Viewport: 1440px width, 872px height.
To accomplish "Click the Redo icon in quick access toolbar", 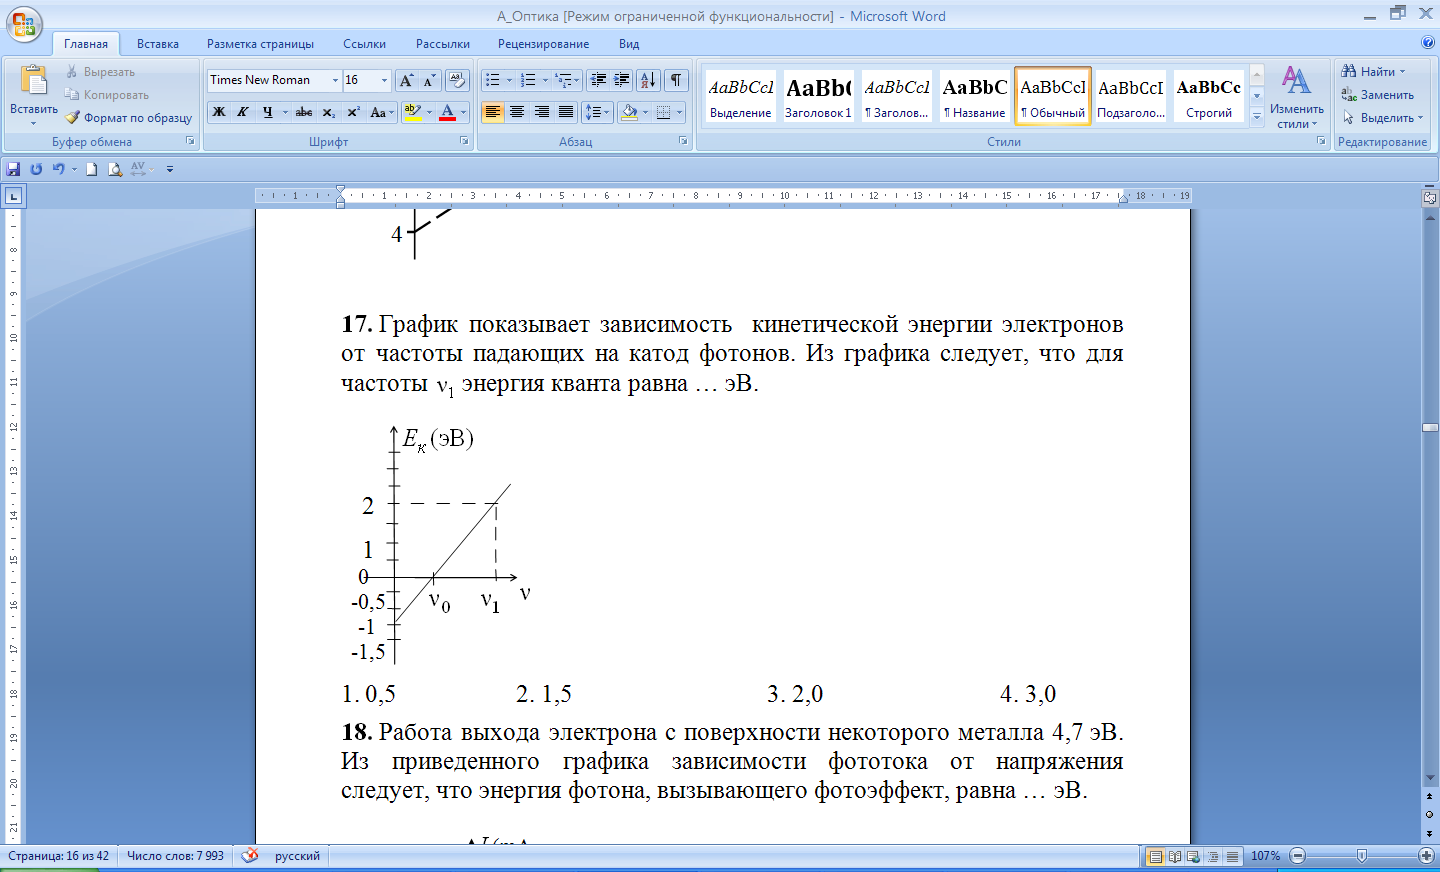I will [36, 169].
